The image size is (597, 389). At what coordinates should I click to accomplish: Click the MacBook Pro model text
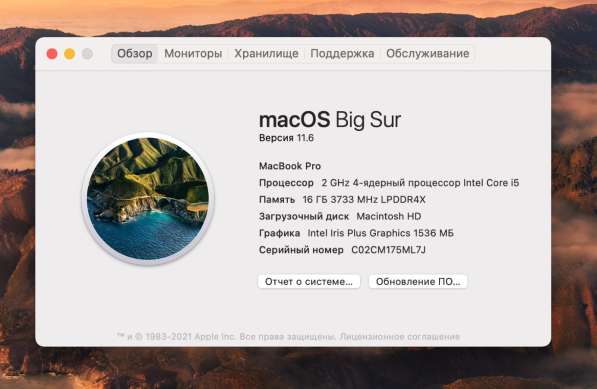pyautogui.click(x=290, y=166)
